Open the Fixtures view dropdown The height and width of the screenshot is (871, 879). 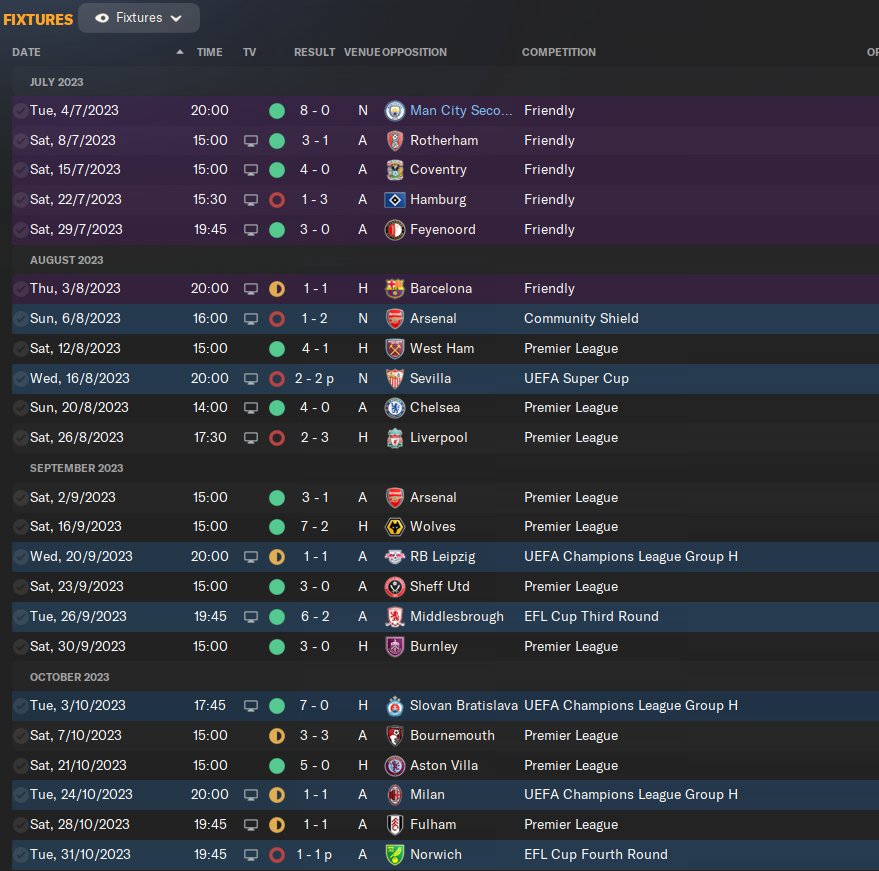(139, 18)
